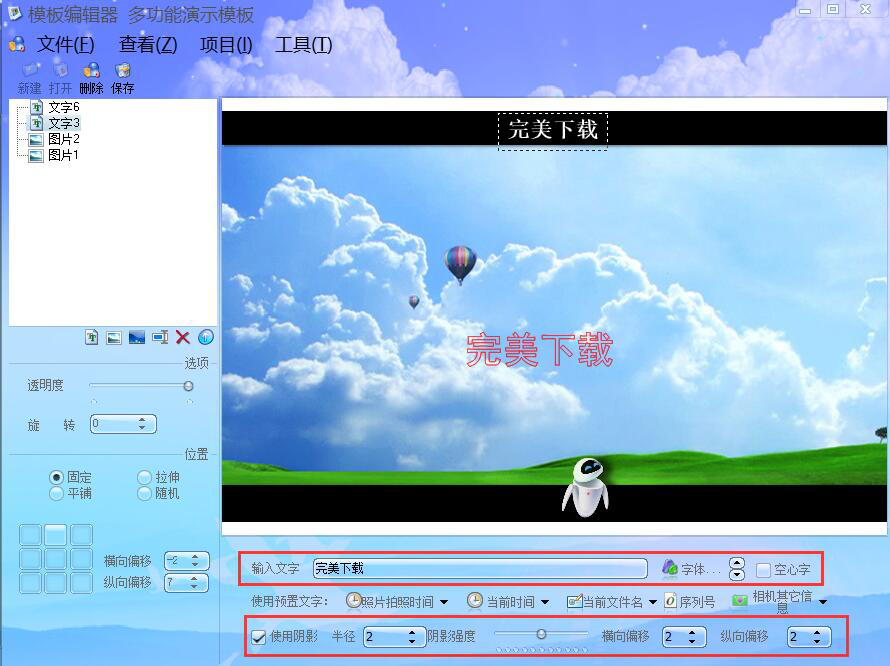Decrease position 横向偏移 in left panel with down arrow
Viewport: 890px width, 666px height.
coord(195,564)
